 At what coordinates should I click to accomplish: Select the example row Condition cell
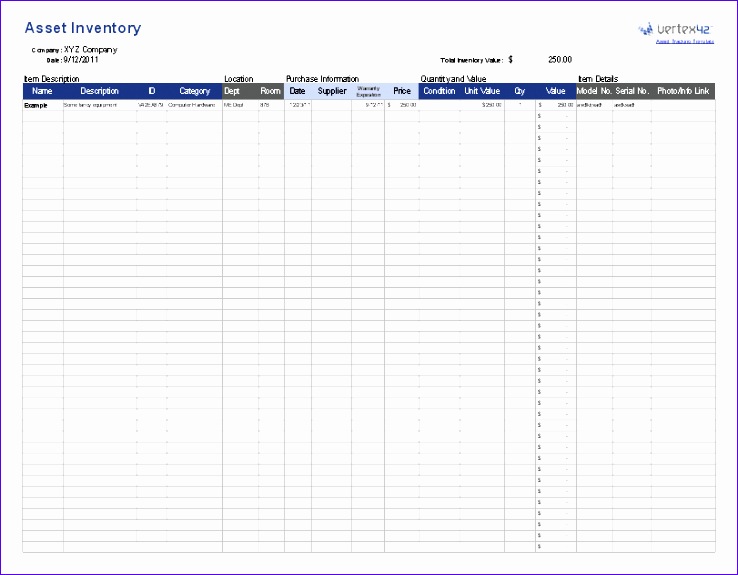[439, 105]
